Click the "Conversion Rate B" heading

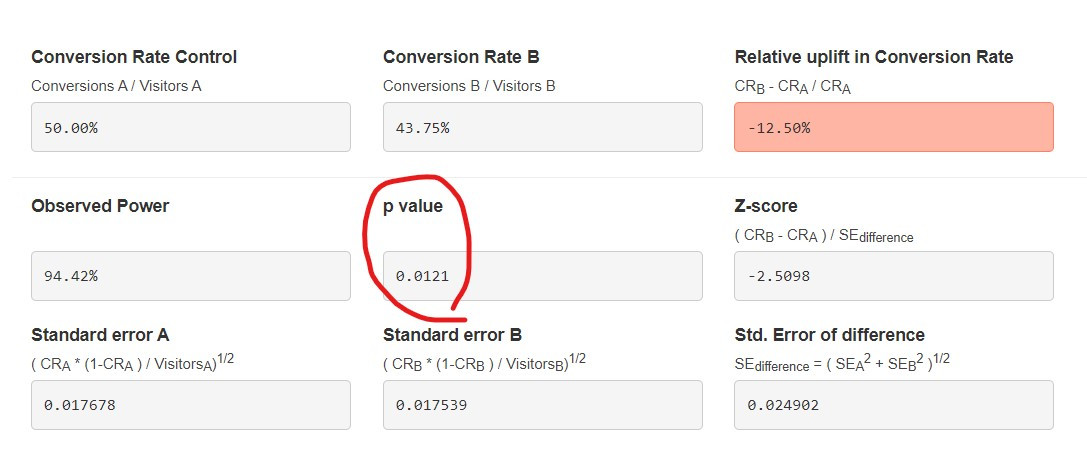coord(461,57)
